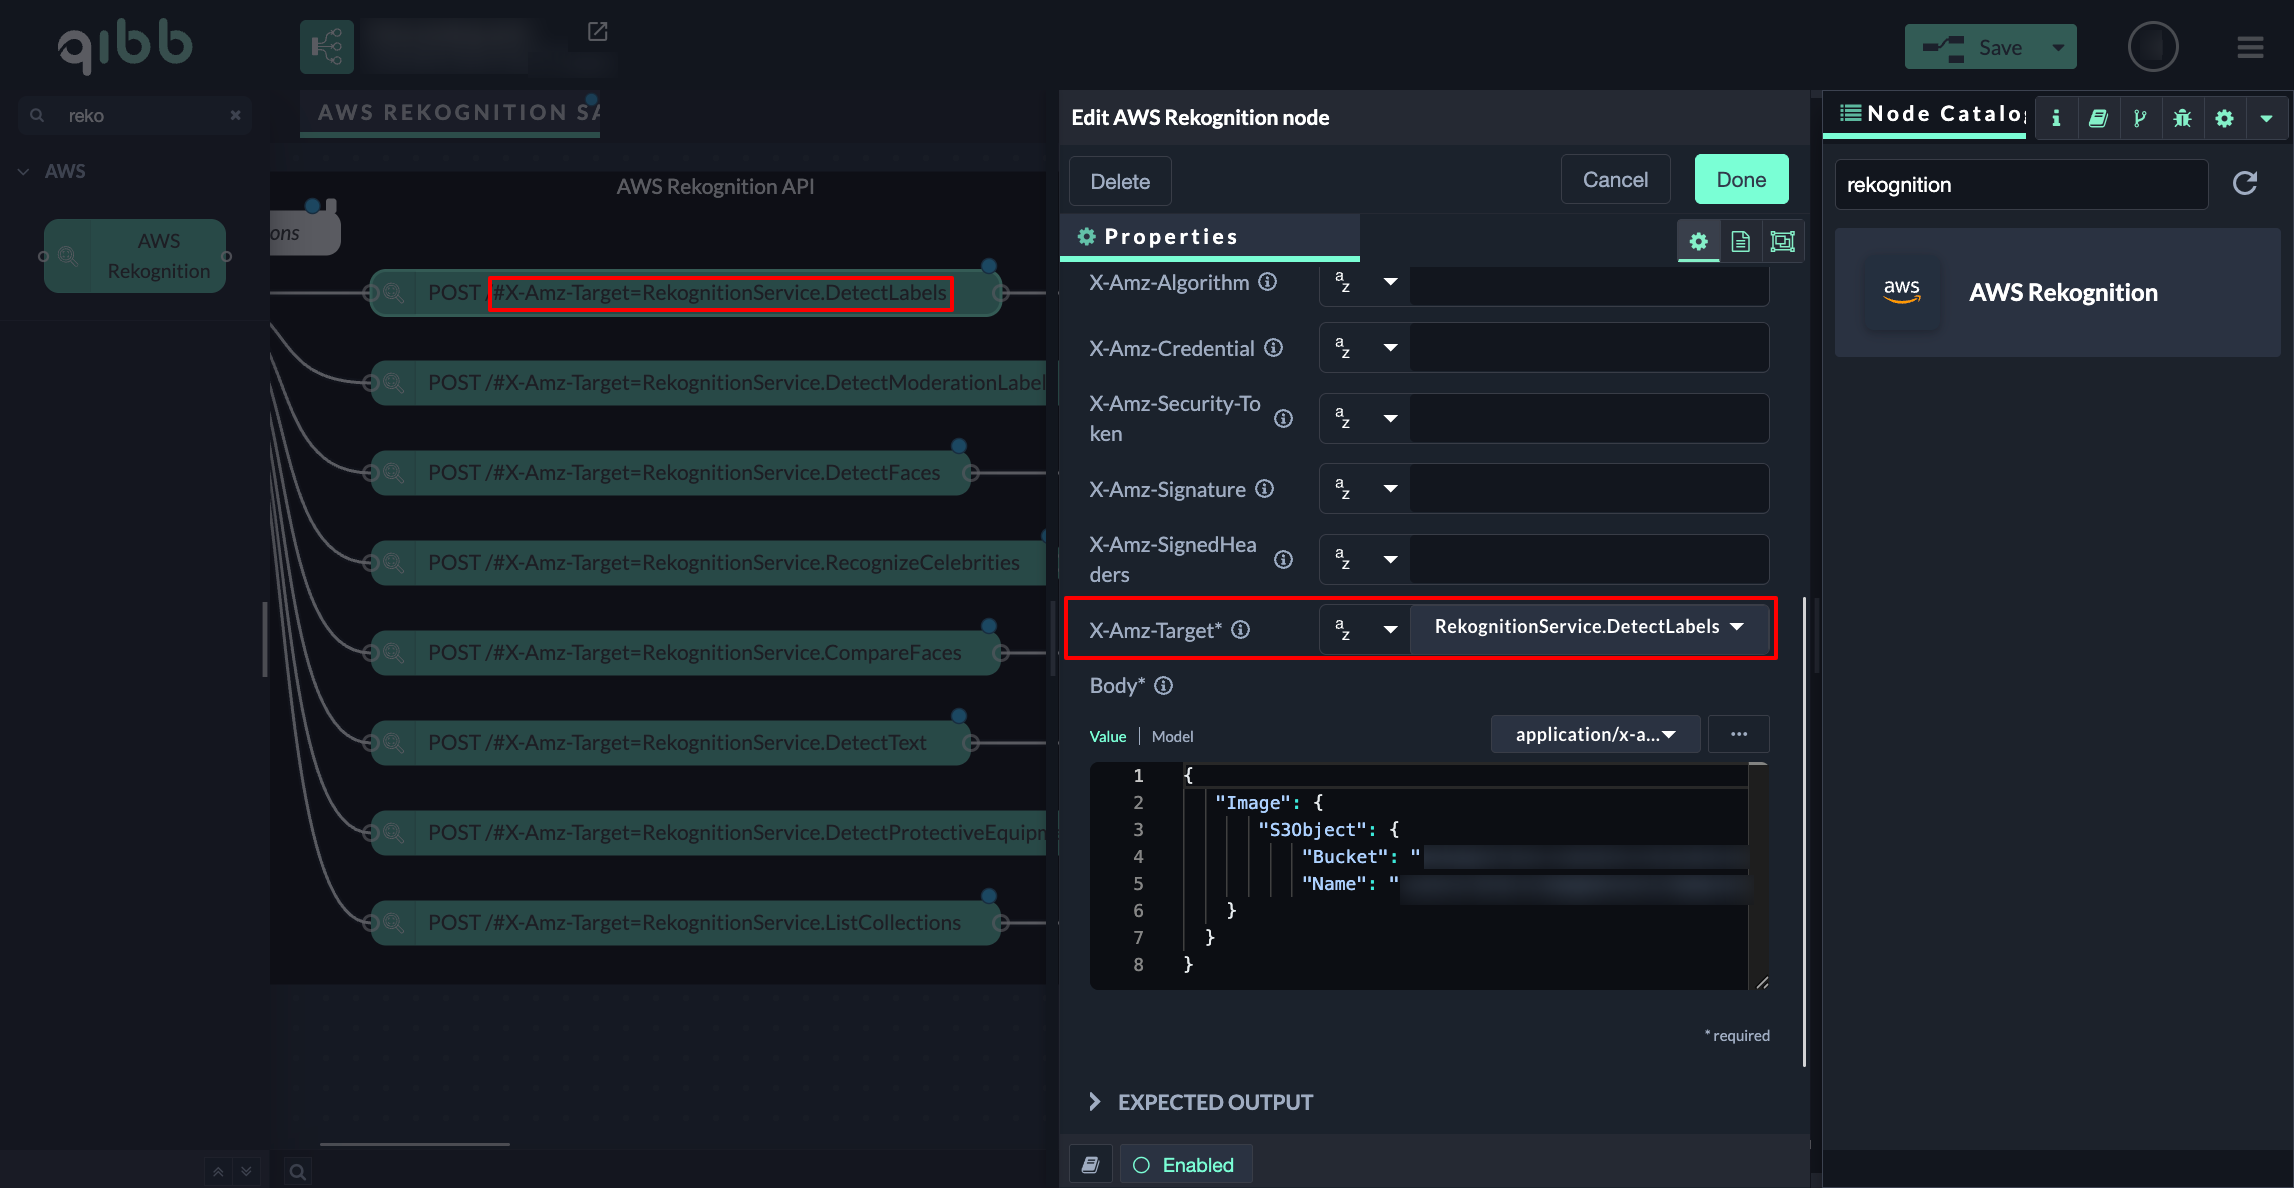Click the info icon next to X-Amz-Target

[1240, 629]
